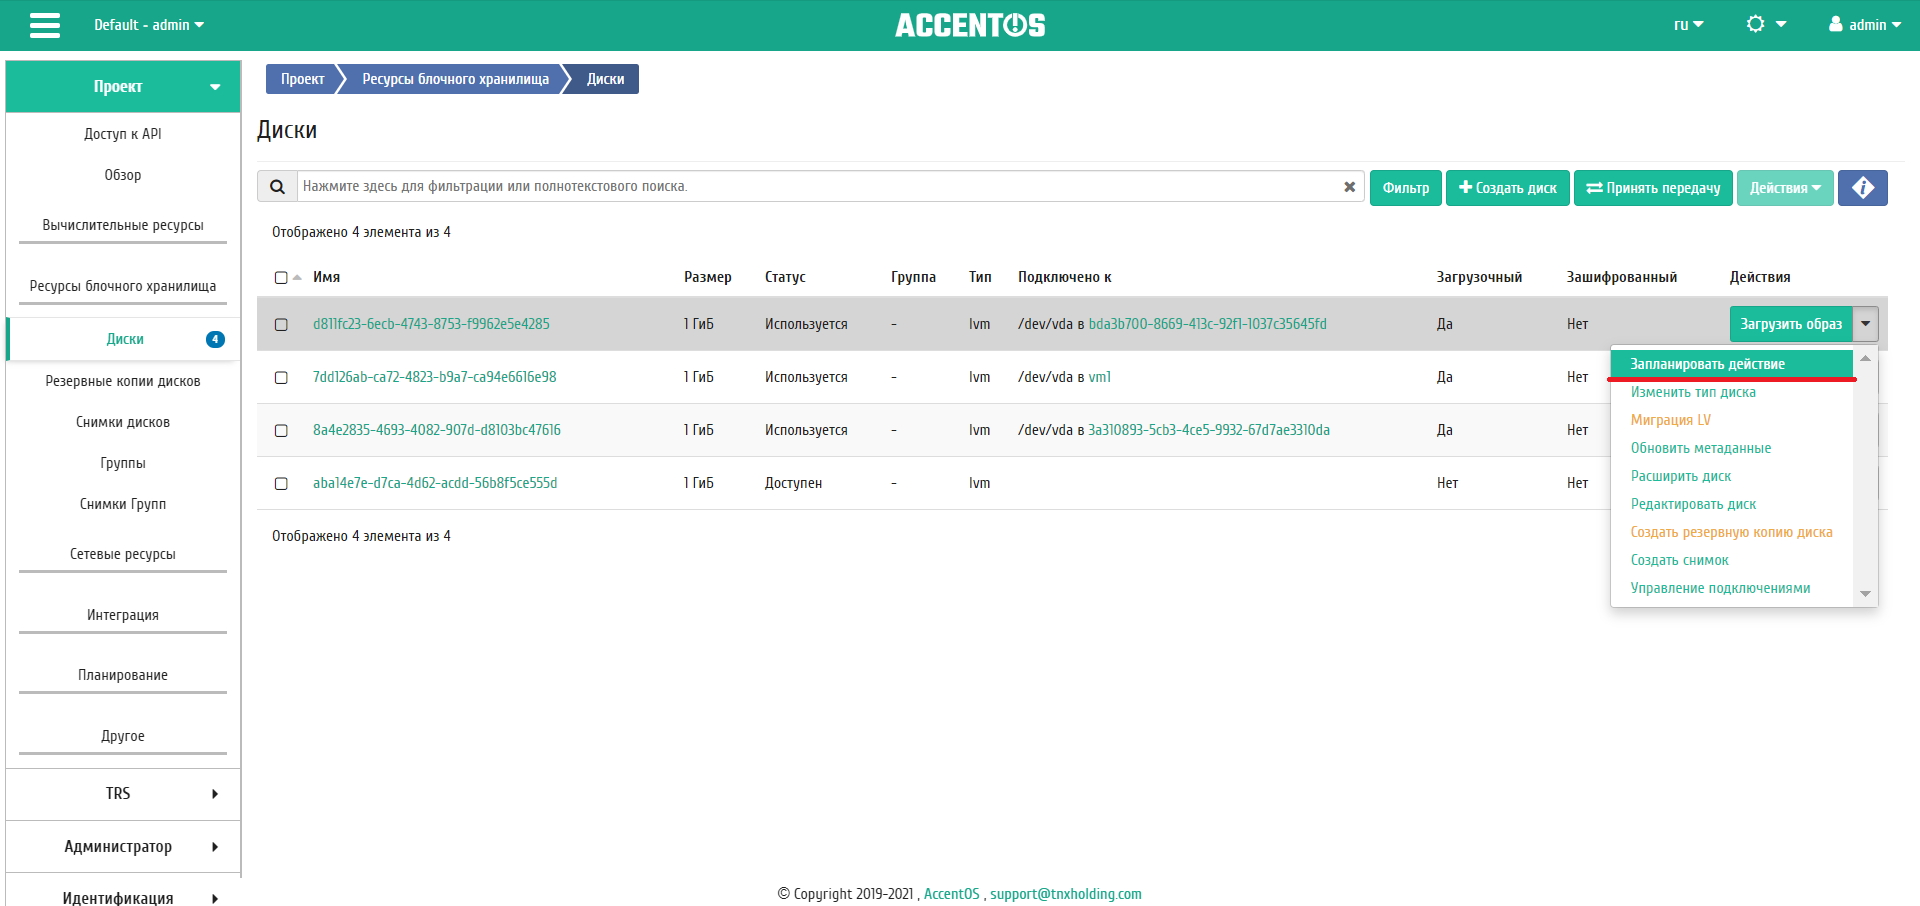1920x906 pixels.
Task: Choose Запланировать действие from the menu
Action: [1707, 364]
